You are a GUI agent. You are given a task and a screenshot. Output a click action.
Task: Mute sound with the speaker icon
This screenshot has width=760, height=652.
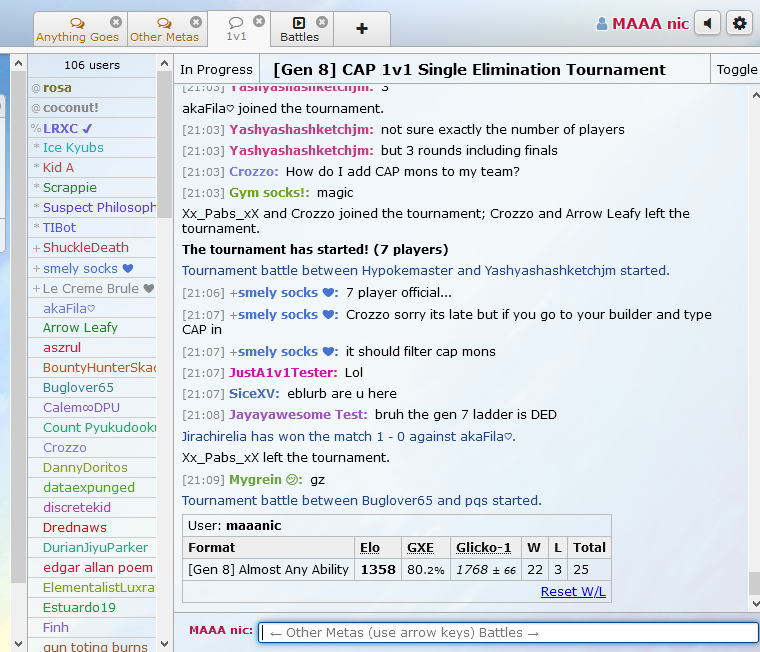[x=707, y=23]
